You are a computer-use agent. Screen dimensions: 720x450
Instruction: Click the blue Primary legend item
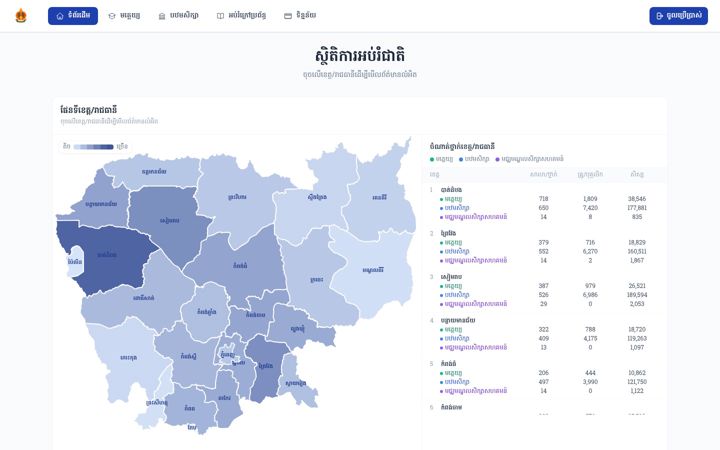point(474,159)
